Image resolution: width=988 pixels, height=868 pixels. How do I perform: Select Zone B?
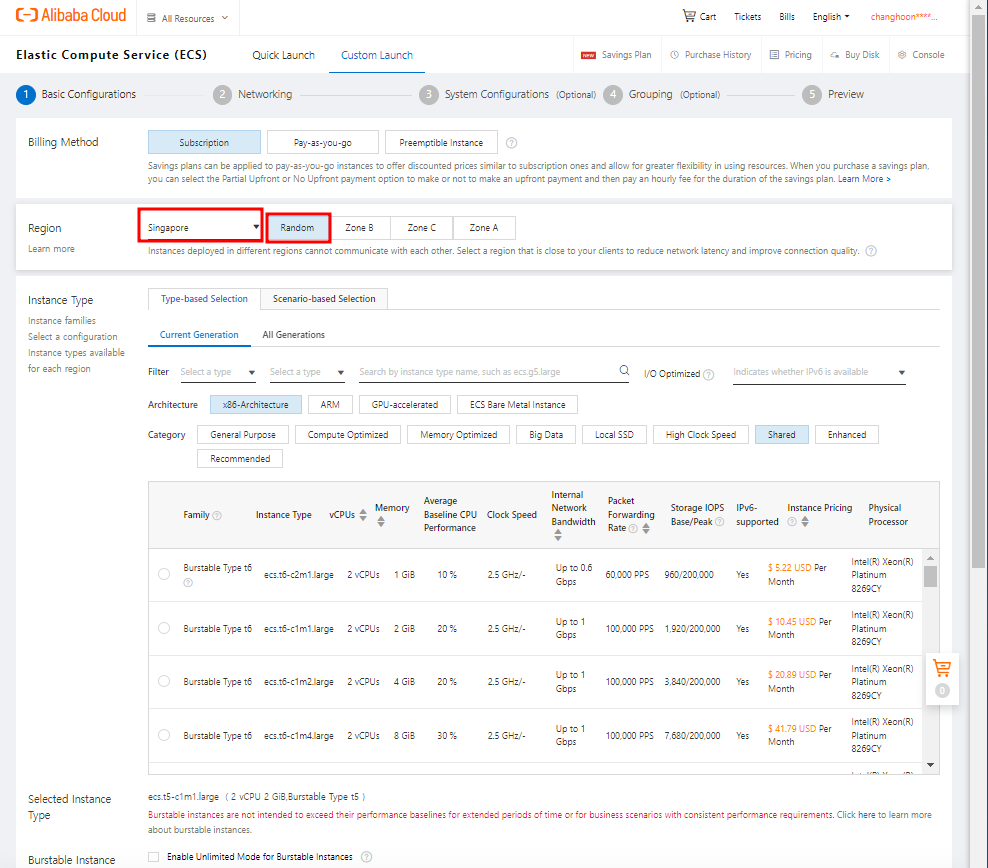tap(359, 227)
